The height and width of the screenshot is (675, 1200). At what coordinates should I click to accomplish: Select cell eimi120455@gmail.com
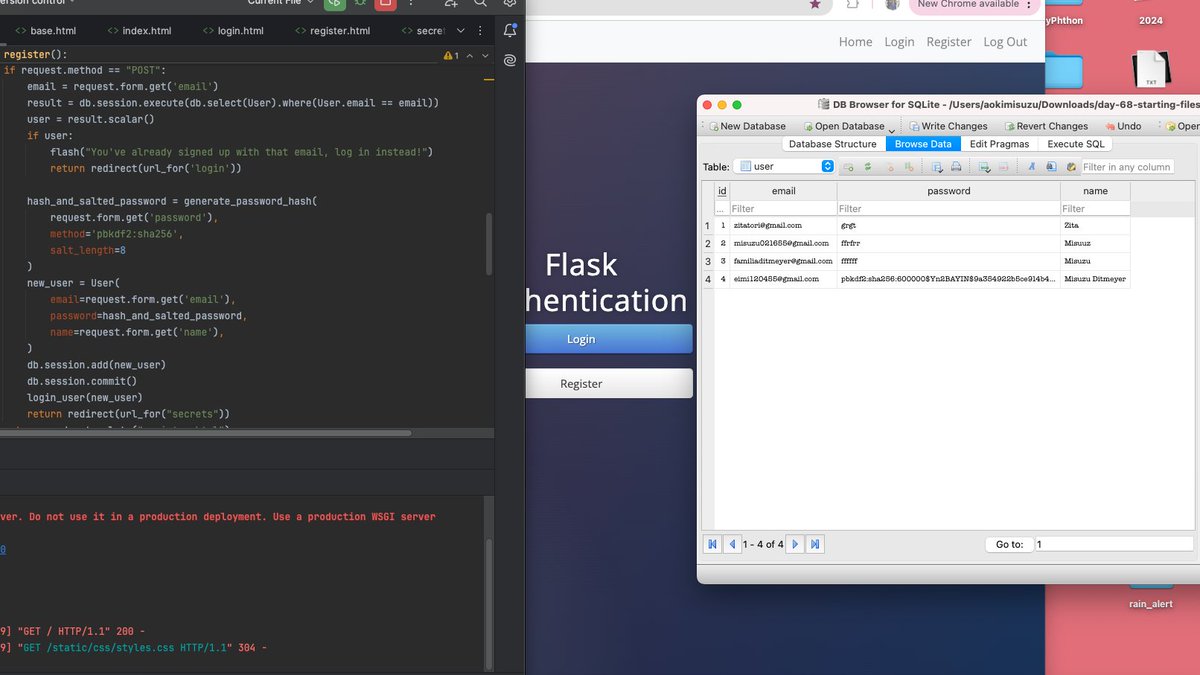pyautogui.click(x=783, y=279)
